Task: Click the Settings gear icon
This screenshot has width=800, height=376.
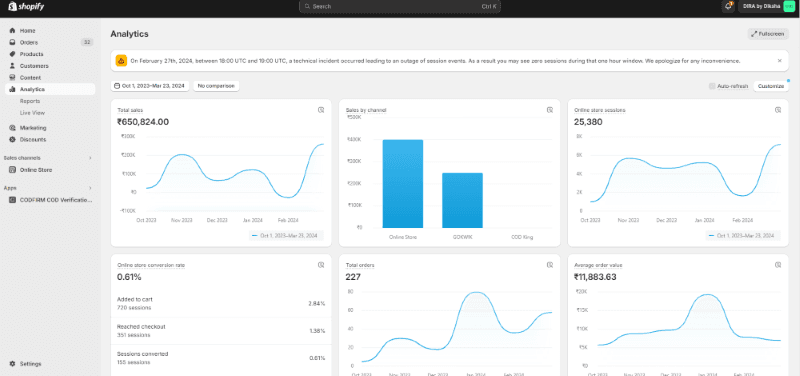Action: click(13, 364)
